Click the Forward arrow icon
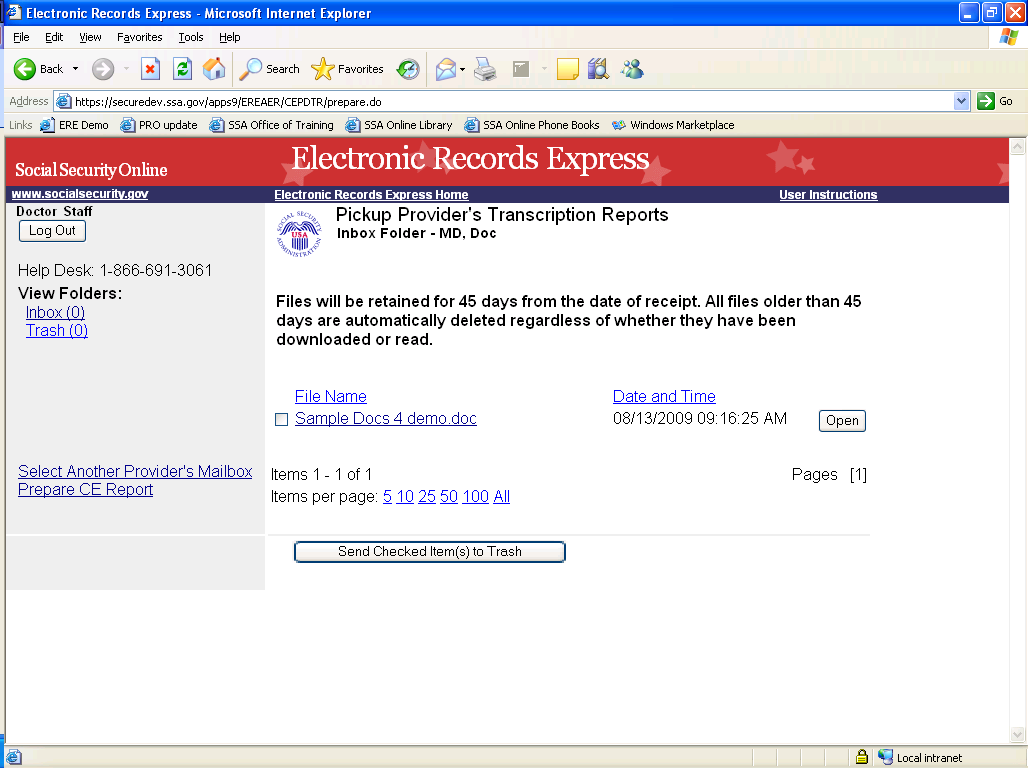Image resolution: width=1028 pixels, height=768 pixels. 103,69
